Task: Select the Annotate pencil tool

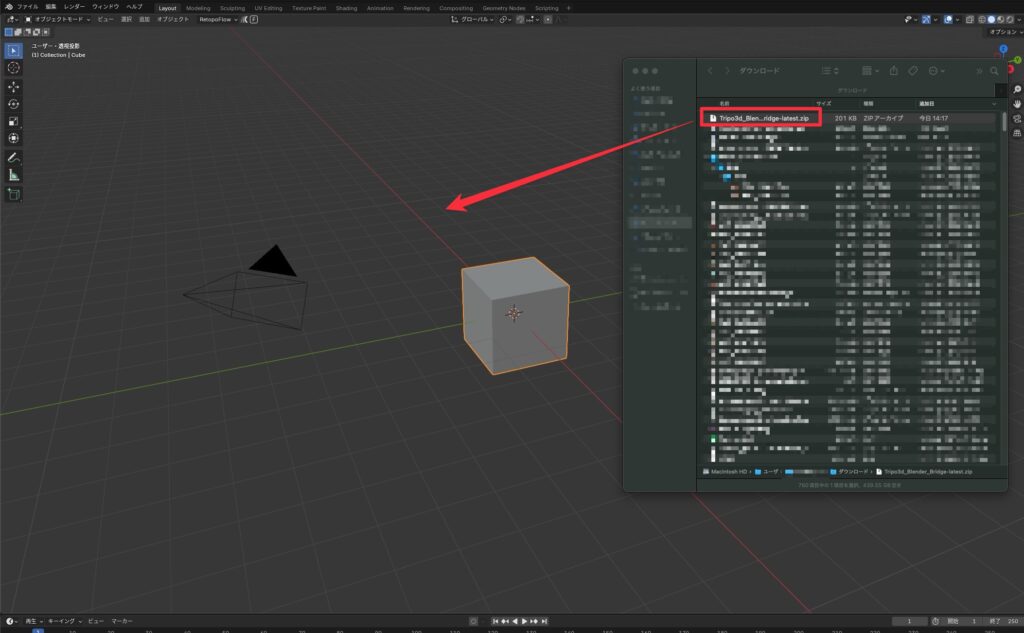Action: point(14,158)
